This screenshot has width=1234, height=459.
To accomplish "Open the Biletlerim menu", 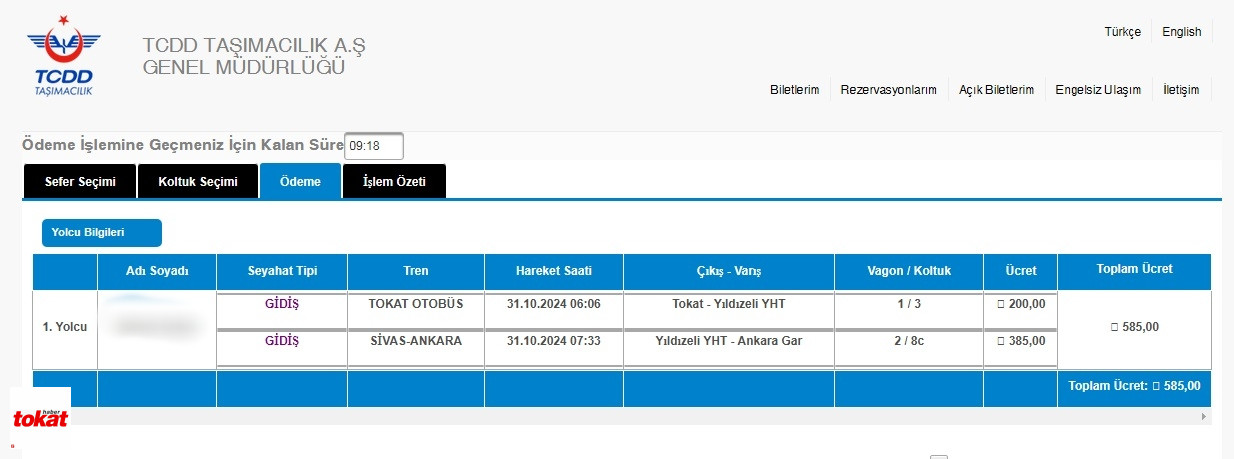I will pyautogui.click(x=794, y=90).
